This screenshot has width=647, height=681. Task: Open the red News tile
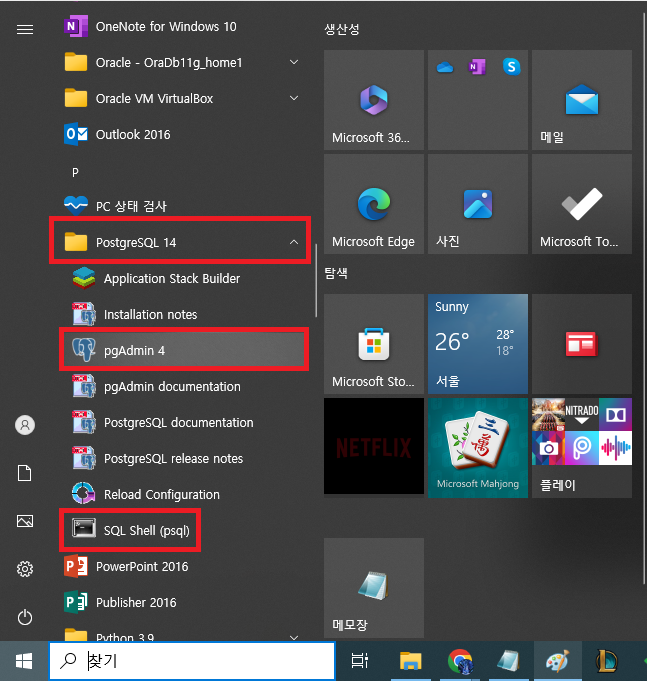pyautogui.click(x=582, y=344)
